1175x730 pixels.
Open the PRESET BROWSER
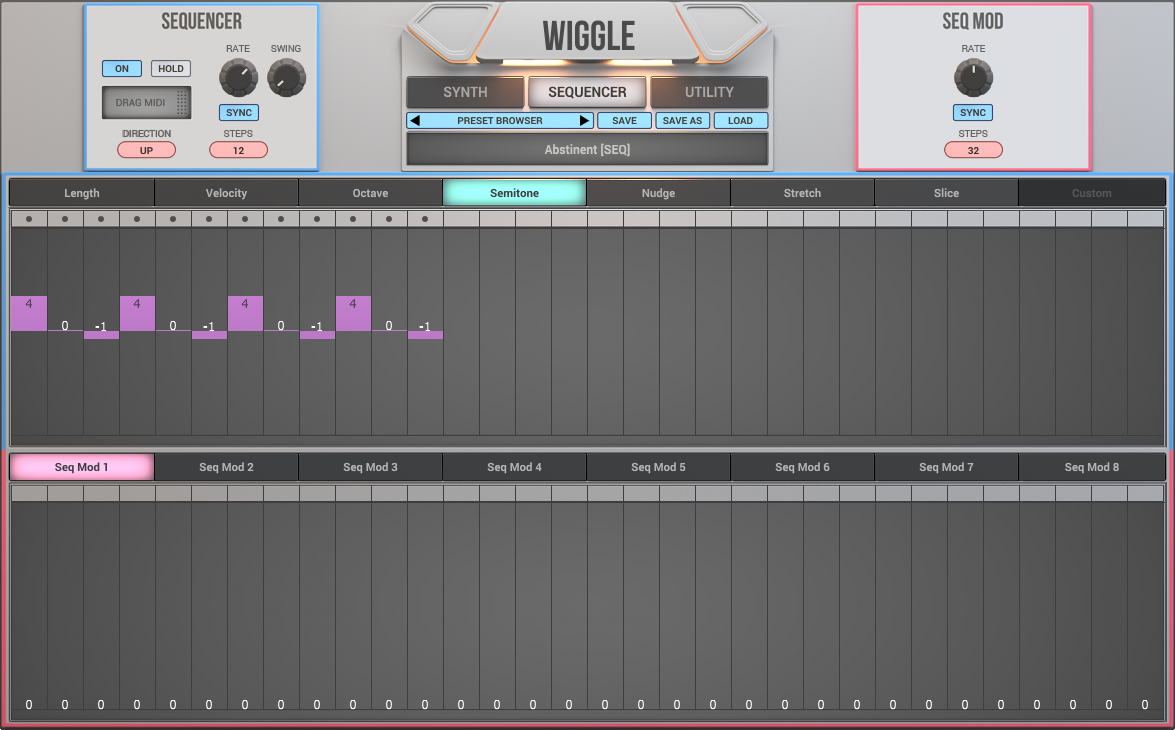(500, 121)
